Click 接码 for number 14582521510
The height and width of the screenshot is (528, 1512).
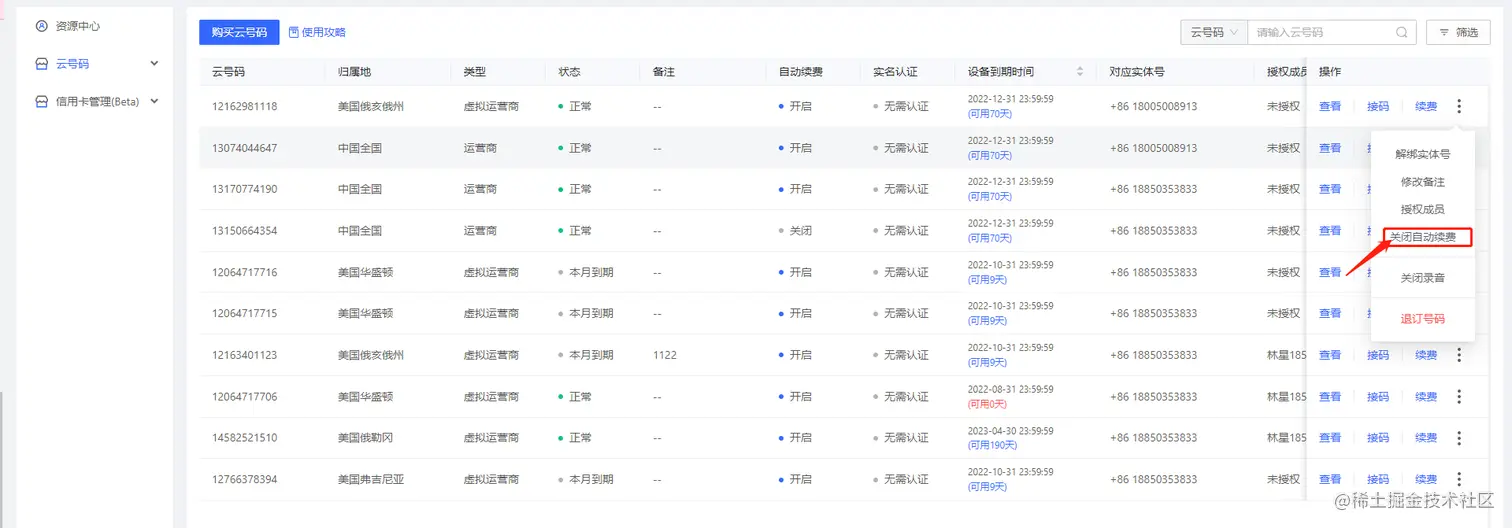tap(1378, 438)
